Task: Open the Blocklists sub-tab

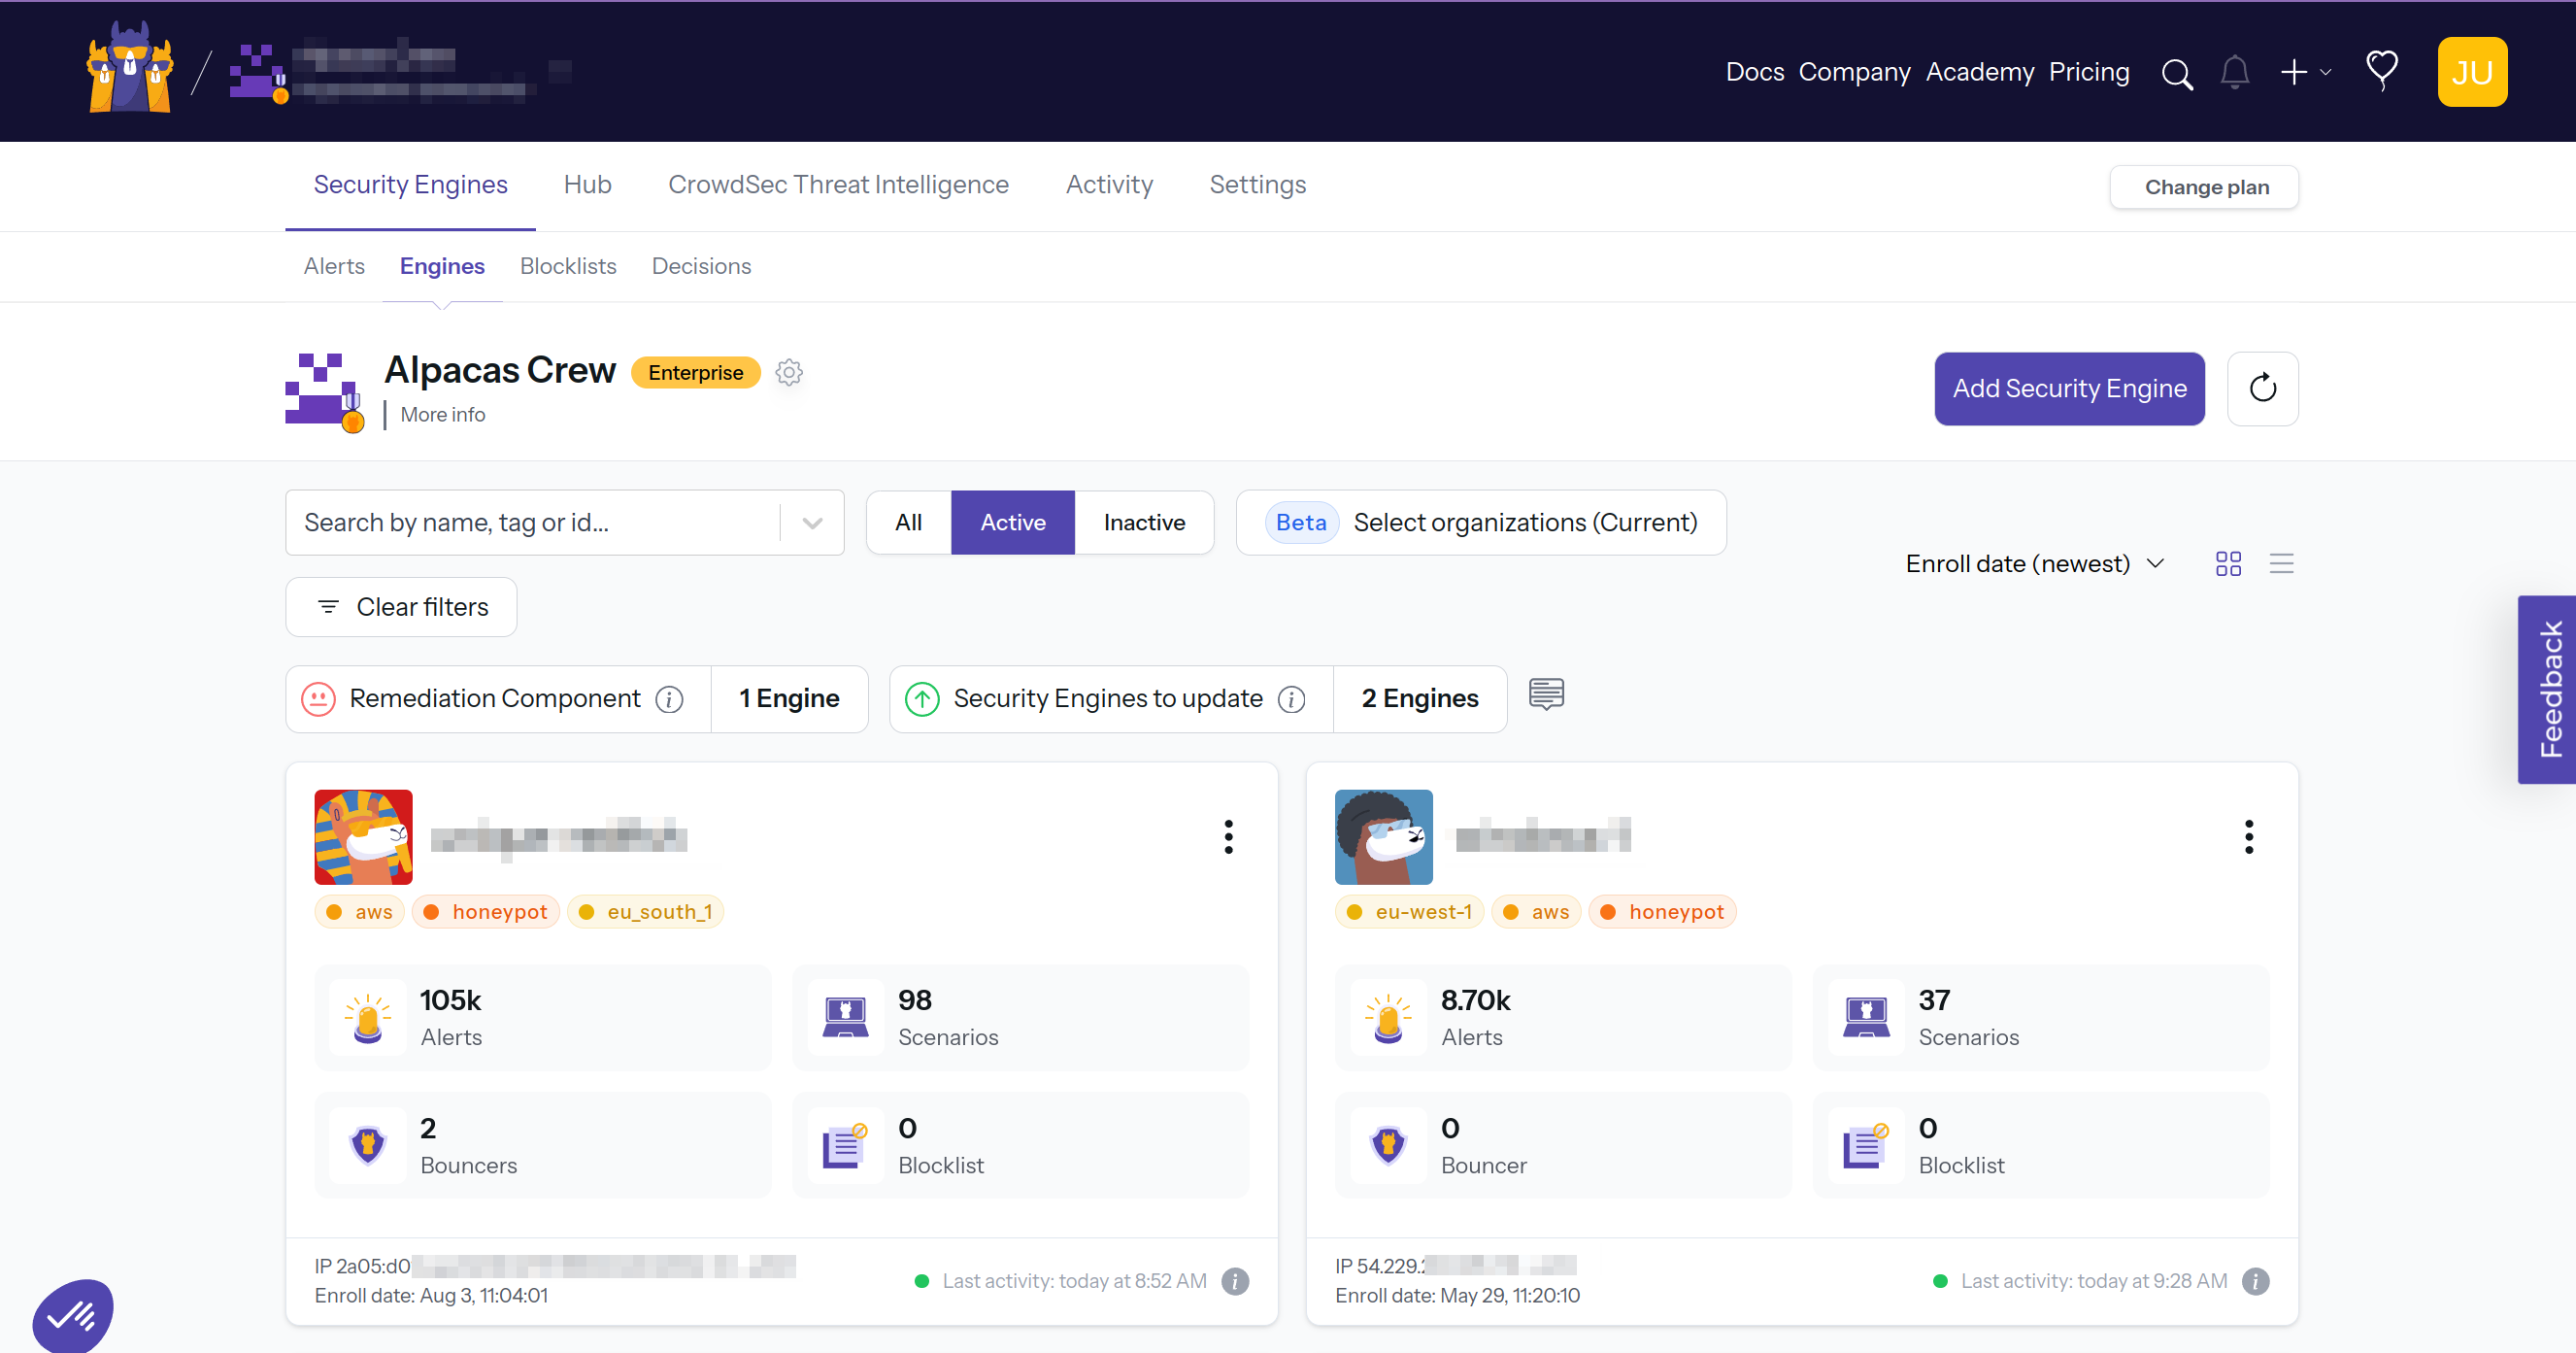Action: (x=567, y=266)
